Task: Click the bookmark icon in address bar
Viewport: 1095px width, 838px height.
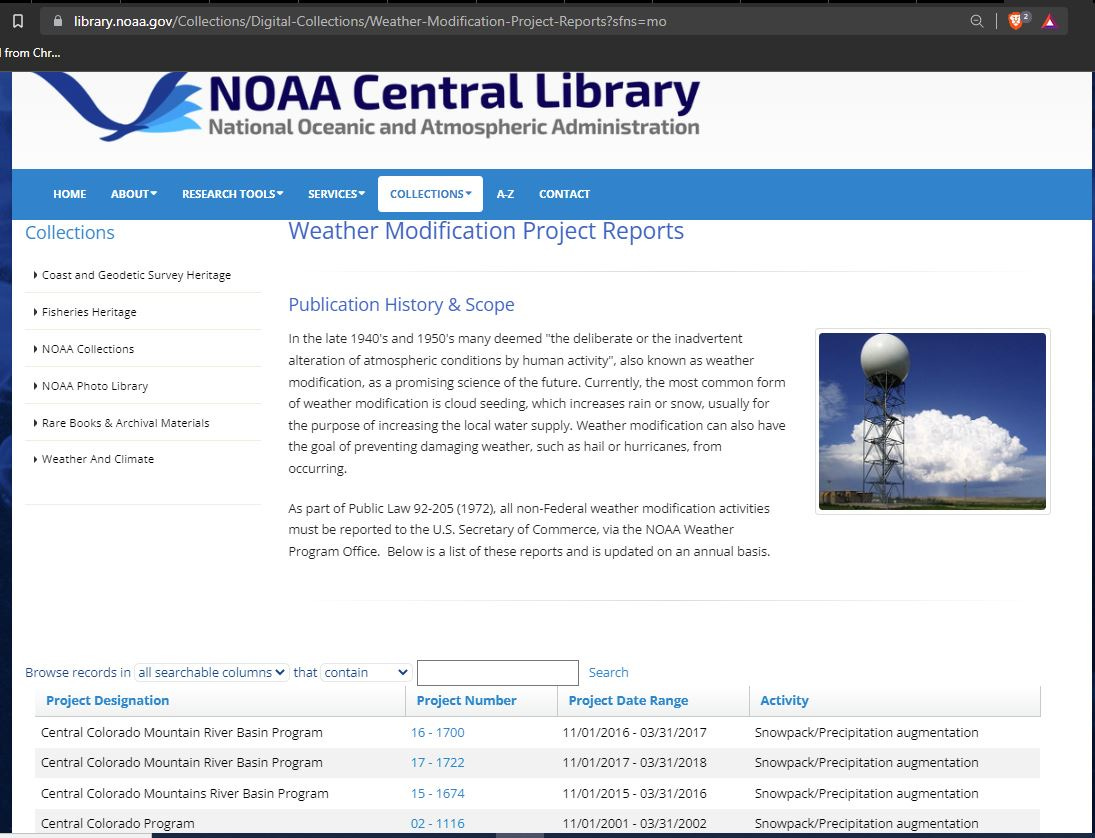Action: tap(18, 22)
